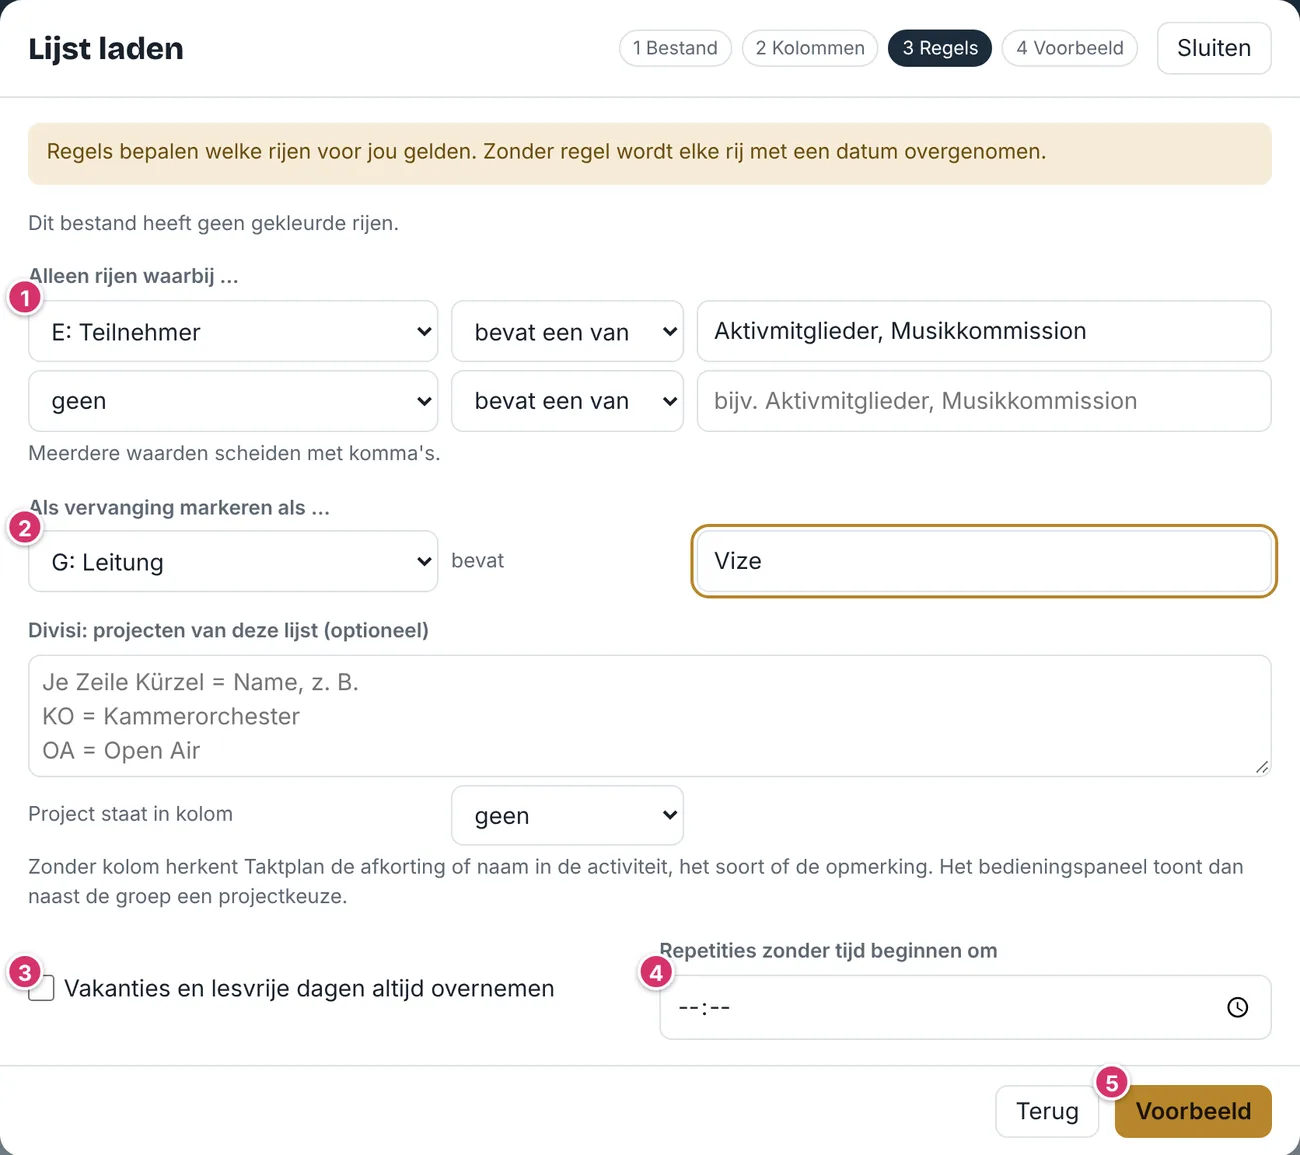Click the 'Dit bestand heeft geen gekleurde rijen.' text
The width and height of the screenshot is (1300, 1155).
[x=213, y=223]
